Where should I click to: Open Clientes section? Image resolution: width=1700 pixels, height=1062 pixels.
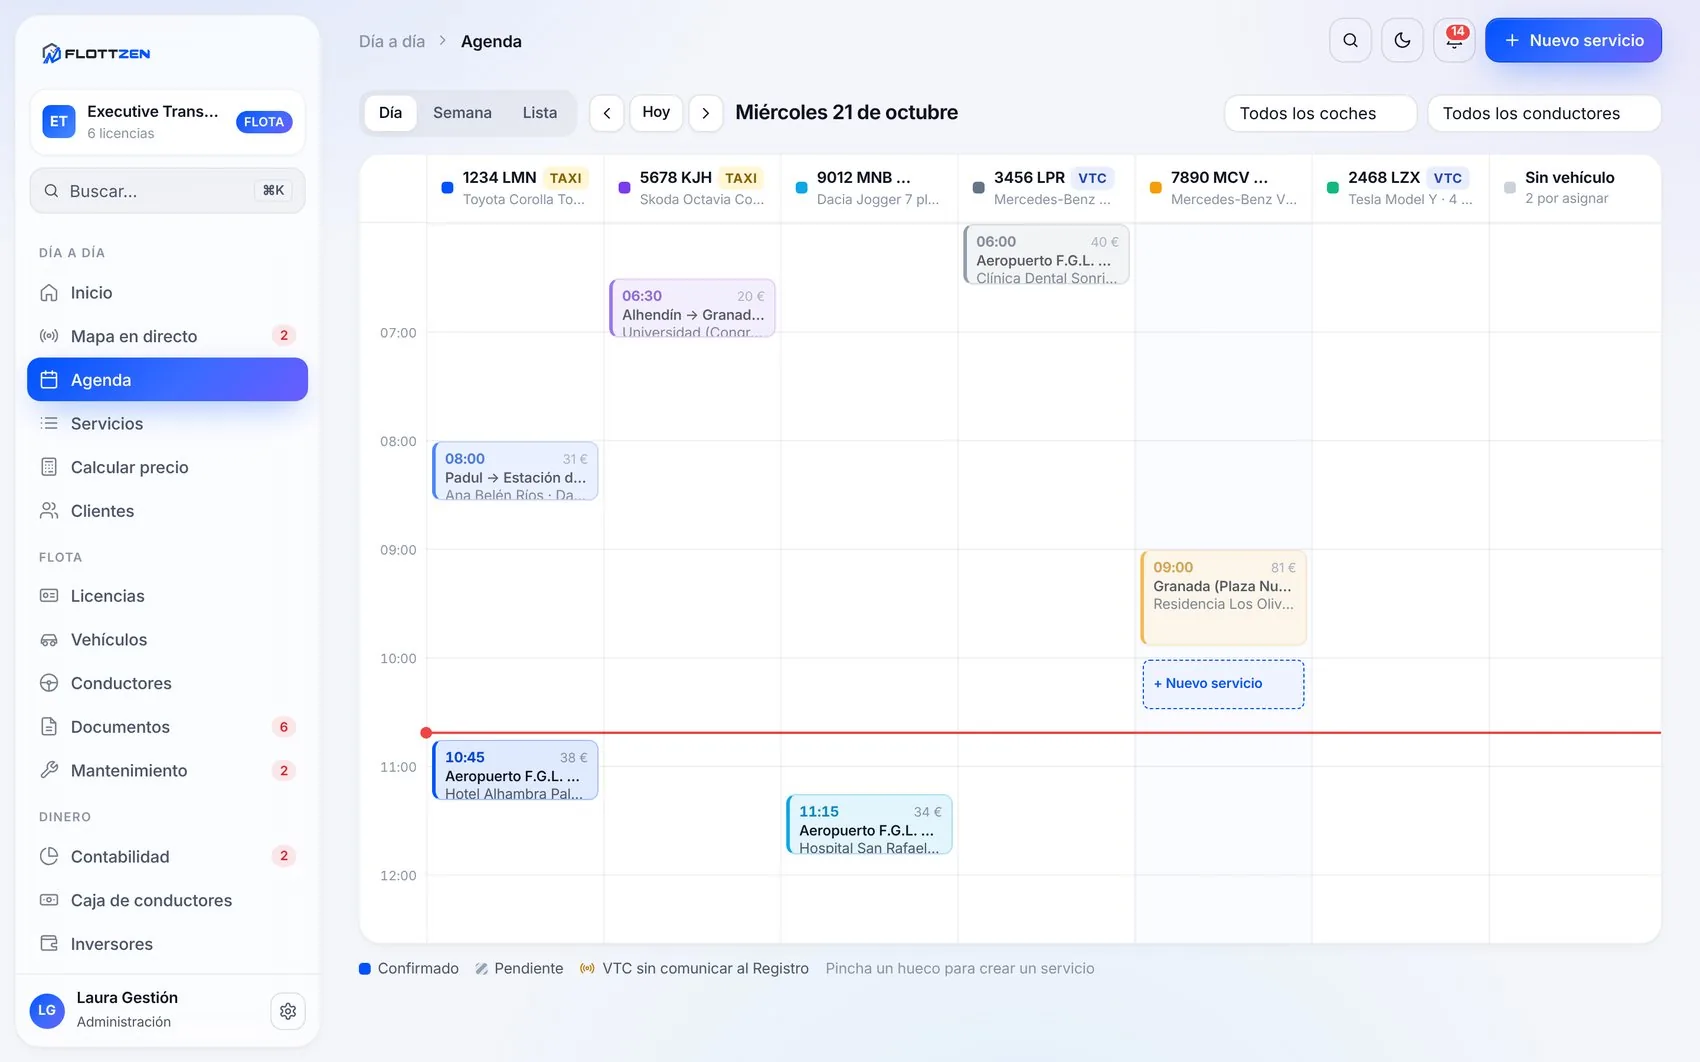(x=167, y=511)
